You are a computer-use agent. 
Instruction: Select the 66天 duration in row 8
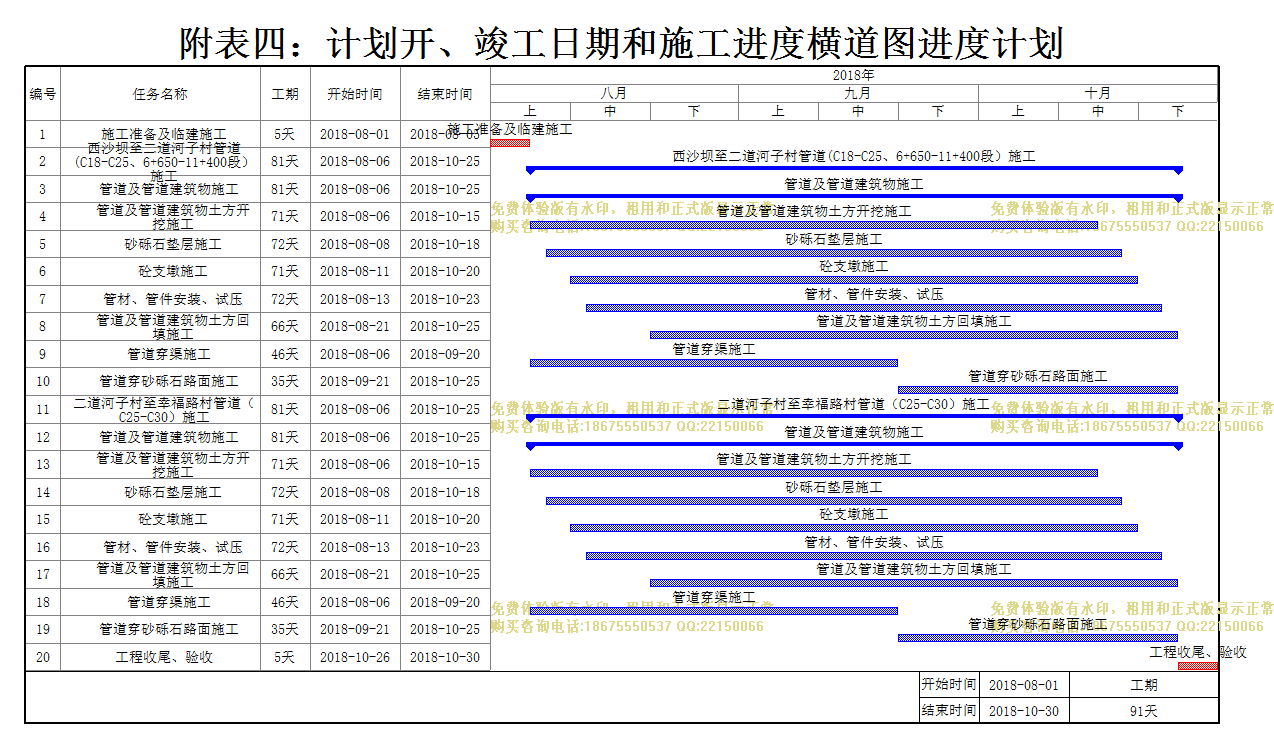[x=285, y=326]
